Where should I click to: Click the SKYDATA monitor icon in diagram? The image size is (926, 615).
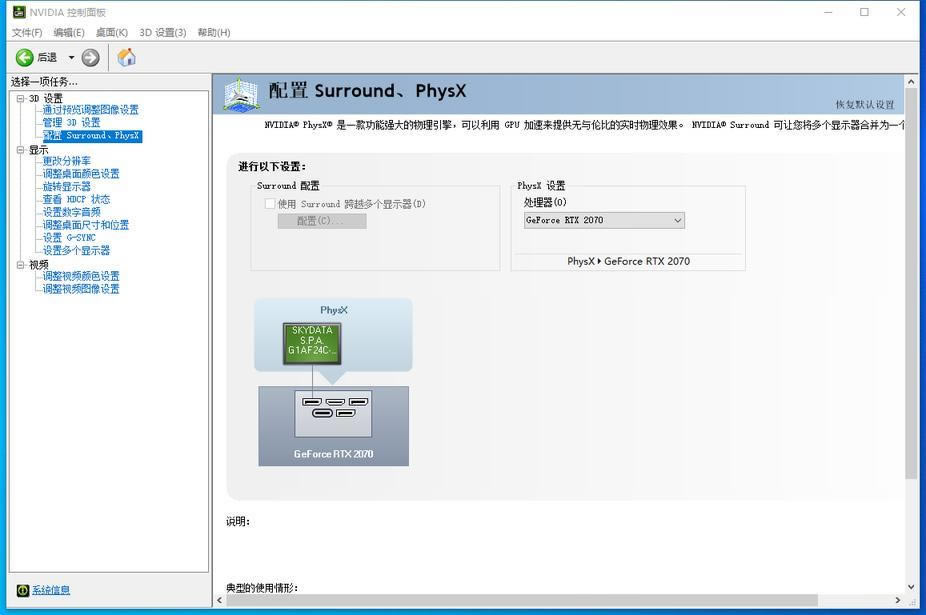pyautogui.click(x=312, y=343)
